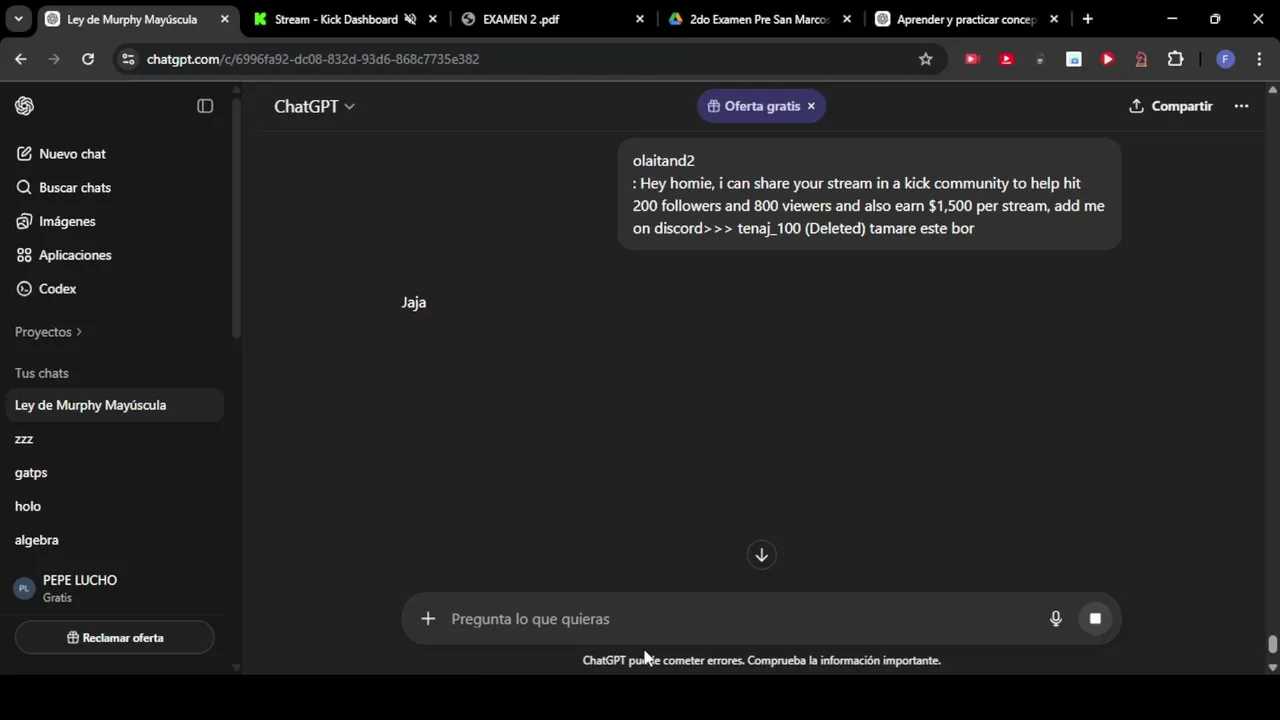
Task: Open the Chrome extensions puzzle icon
Action: click(1175, 59)
